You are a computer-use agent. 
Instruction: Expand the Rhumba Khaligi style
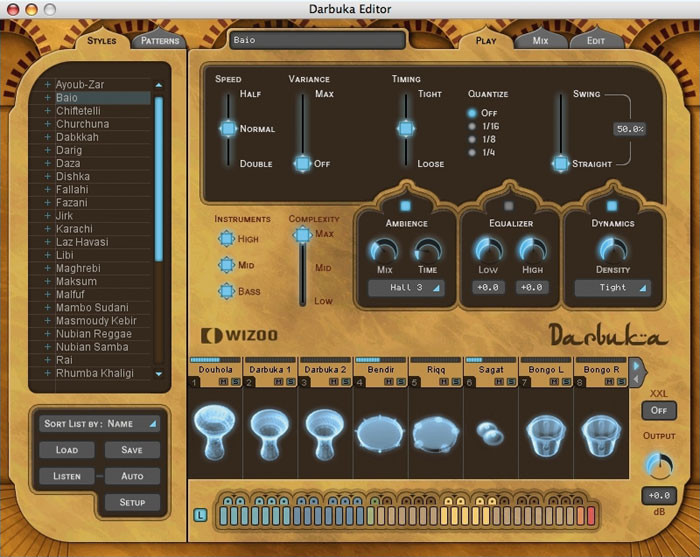click(x=47, y=373)
